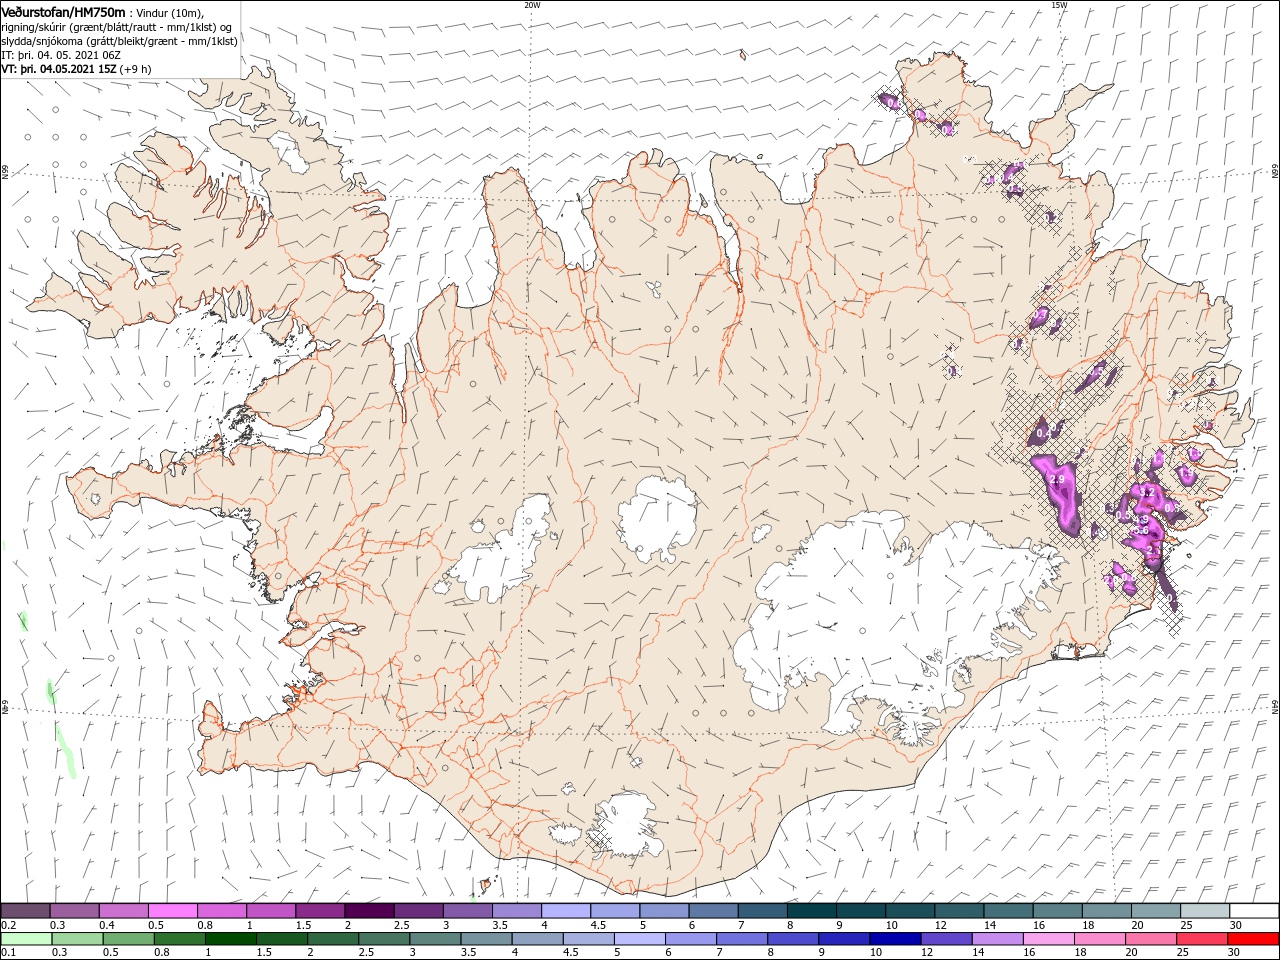Viewport: 1280px width, 960px height.
Task: Pick the deep blue 10–12 rain swatch
Action: click(x=895, y=939)
